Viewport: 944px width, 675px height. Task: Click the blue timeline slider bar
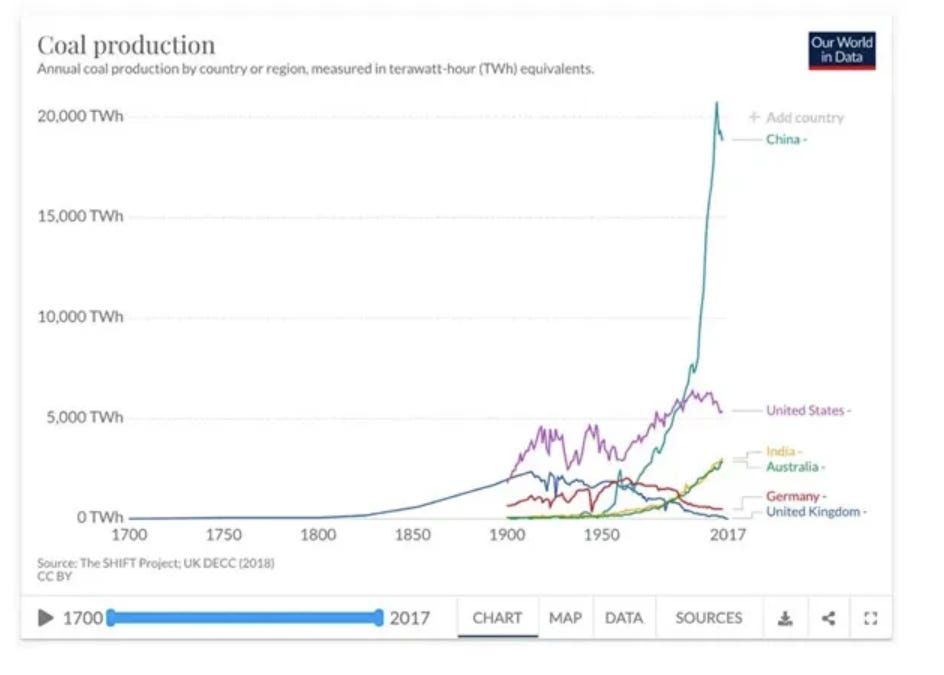(x=244, y=618)
